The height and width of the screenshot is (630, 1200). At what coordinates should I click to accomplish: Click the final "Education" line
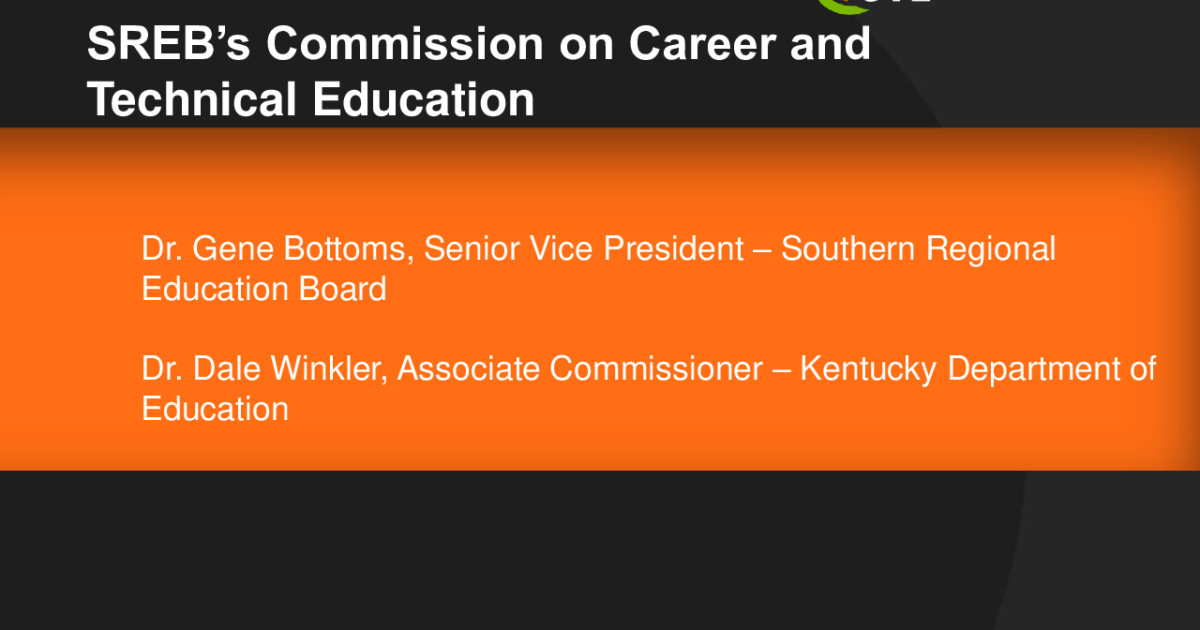coord(215,409)
